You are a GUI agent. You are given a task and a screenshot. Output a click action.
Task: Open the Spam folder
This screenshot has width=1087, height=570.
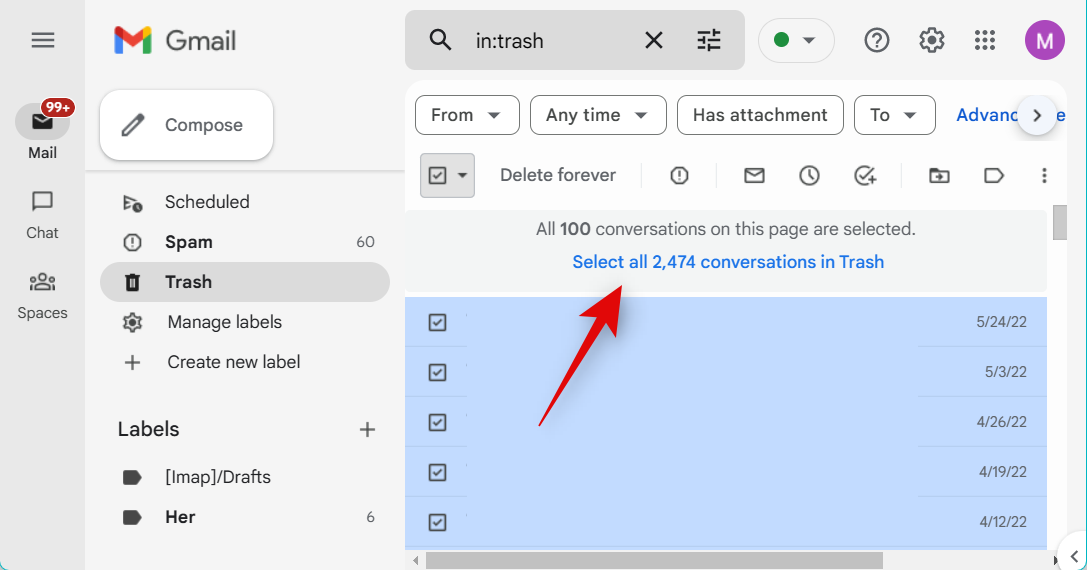pos(189,242)
